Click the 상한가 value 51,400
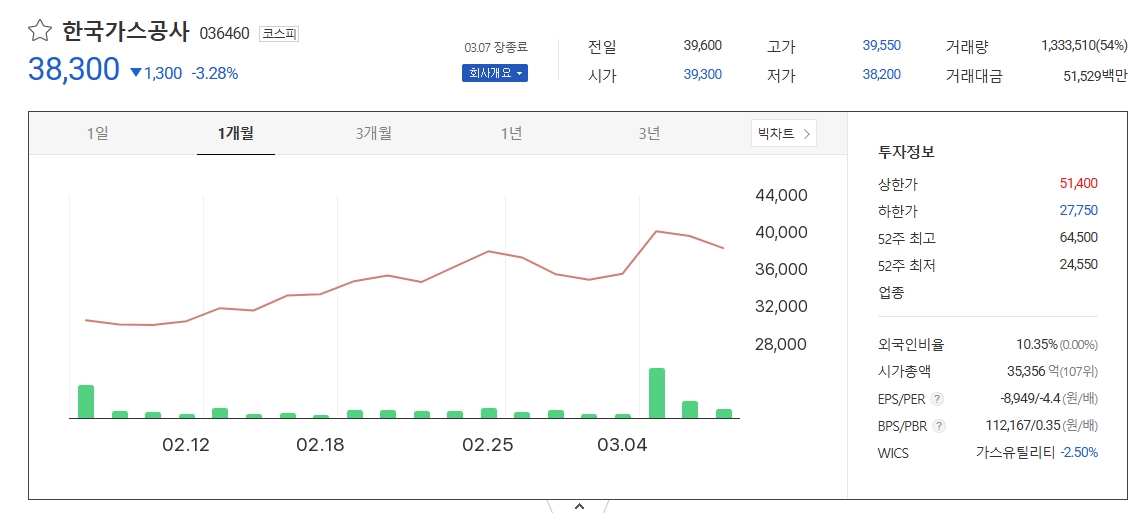Screen dimensions: 1147x513 click(x=1078, y=183)
